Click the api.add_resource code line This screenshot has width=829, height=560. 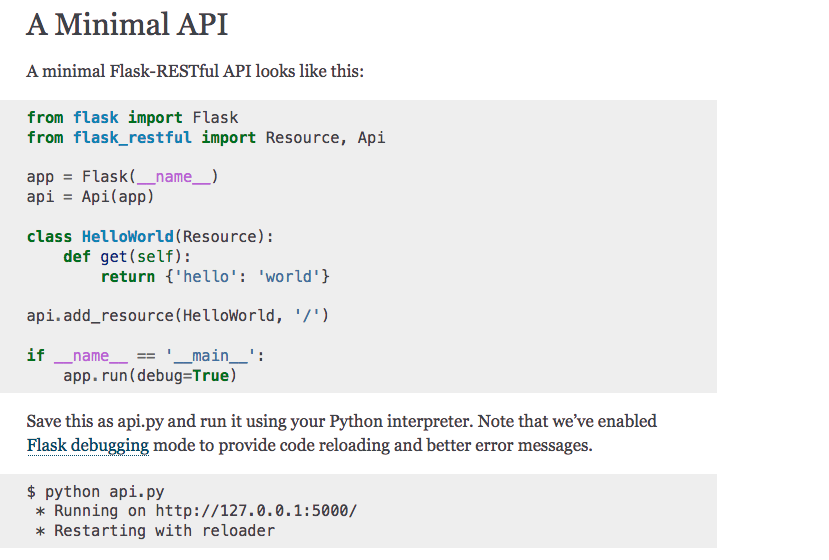[x=177, y=316]
